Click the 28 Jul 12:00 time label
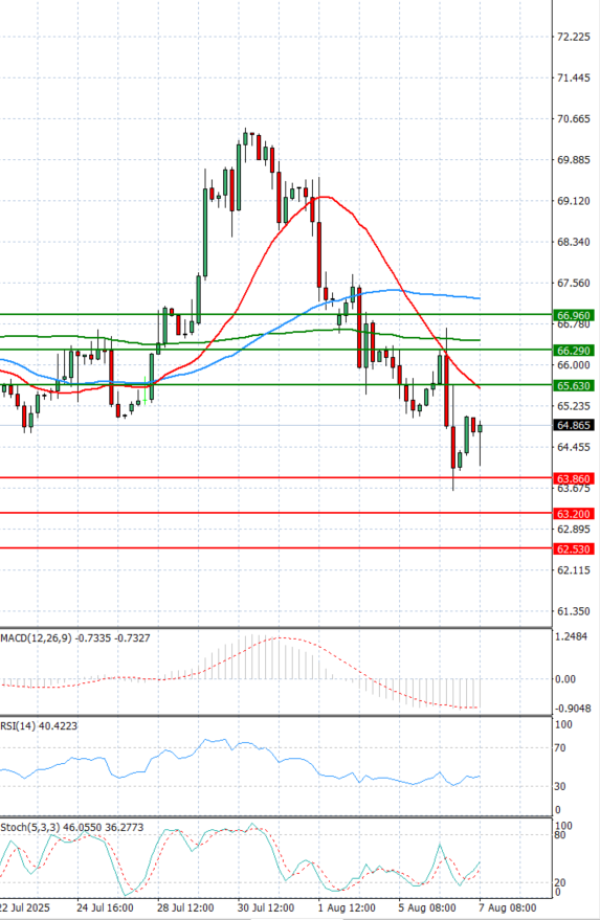The height and width of the screenshot is (920, 600). point(185,908)
